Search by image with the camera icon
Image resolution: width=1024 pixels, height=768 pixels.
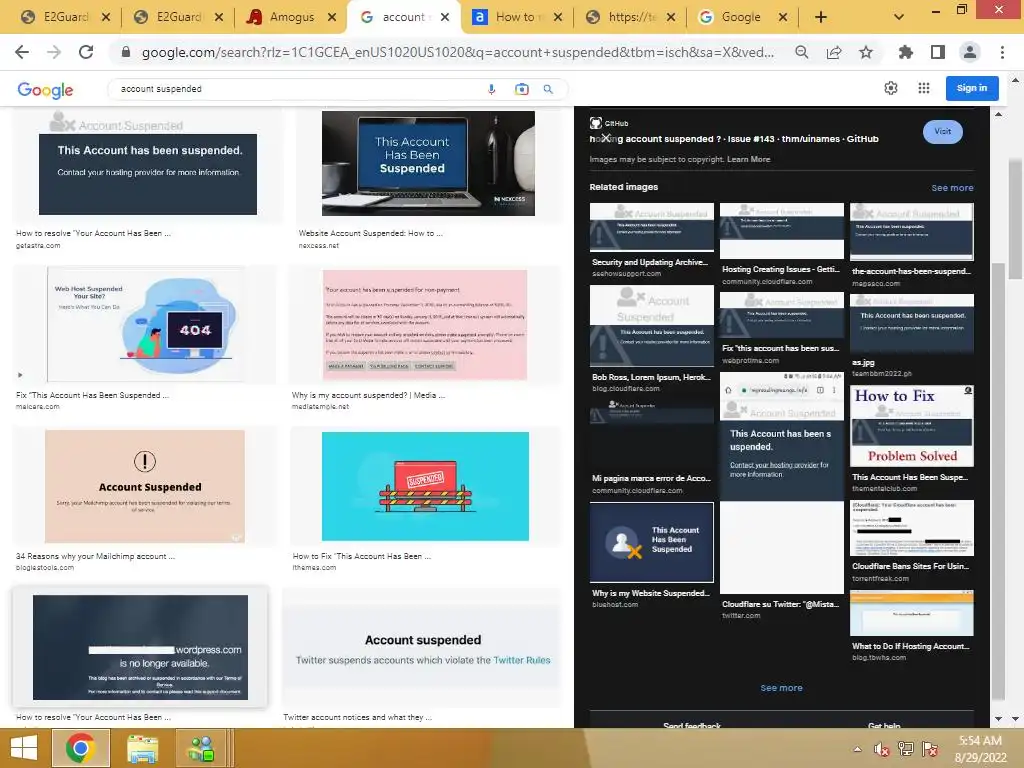click(521, 89)
